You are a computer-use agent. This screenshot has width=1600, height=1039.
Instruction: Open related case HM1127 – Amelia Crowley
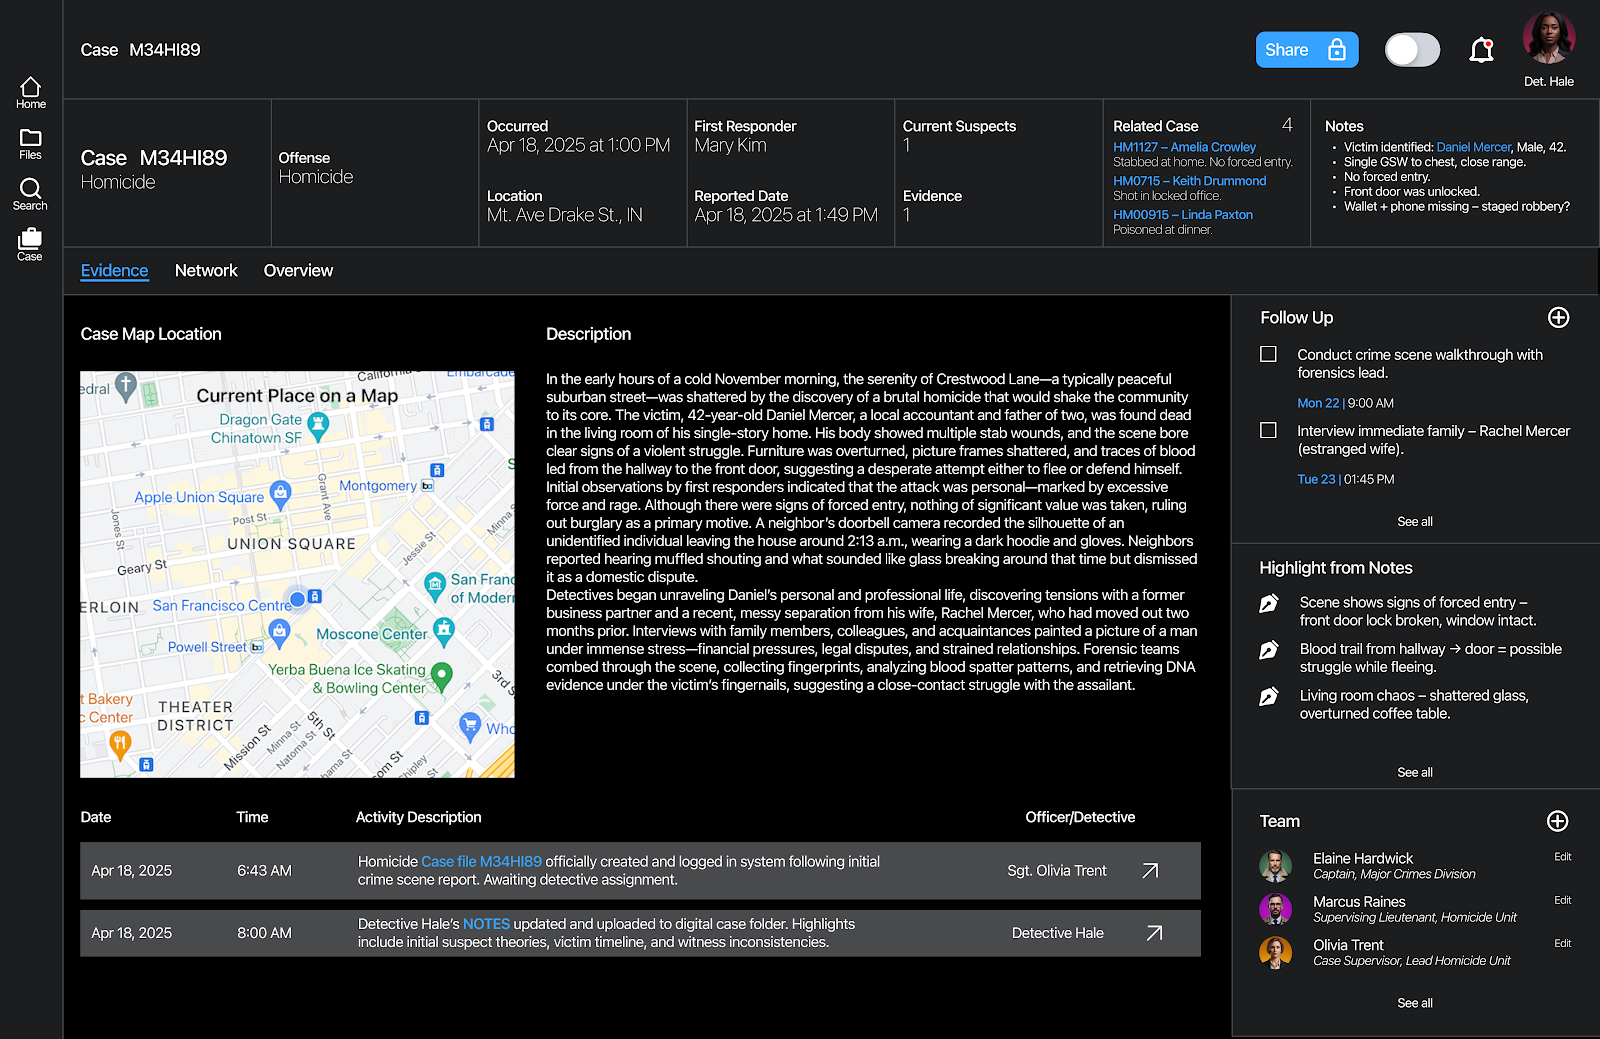[x=1184, y=147]
